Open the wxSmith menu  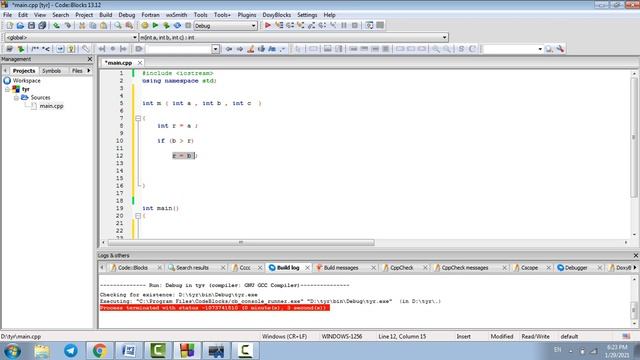coord(176,15)
